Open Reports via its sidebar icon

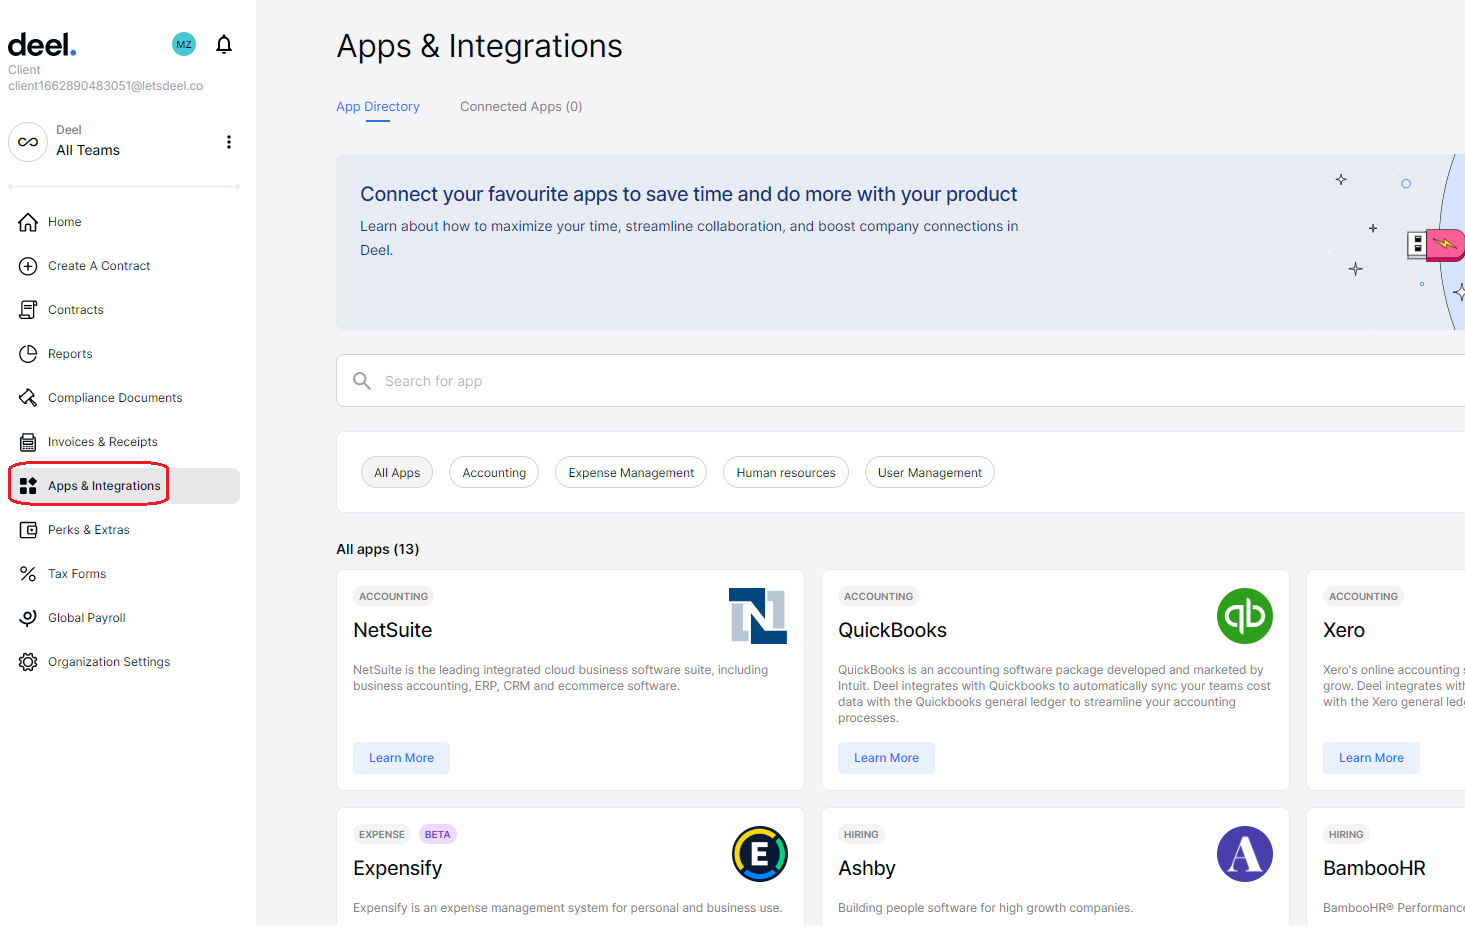click(28, 353)
